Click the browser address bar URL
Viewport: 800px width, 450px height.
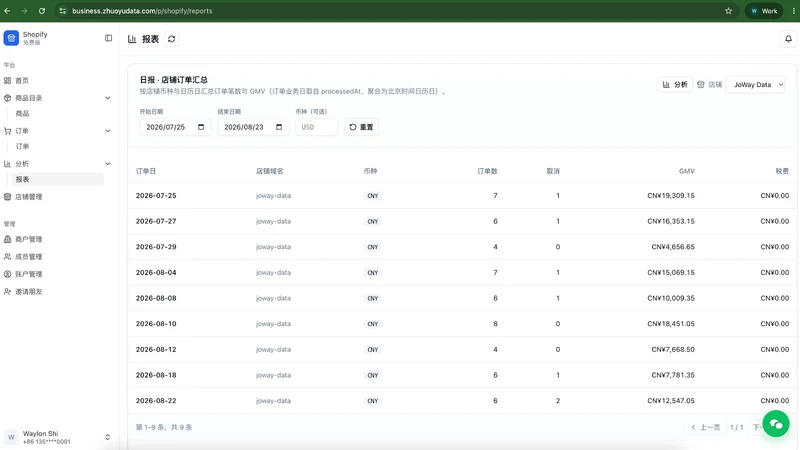142,11
